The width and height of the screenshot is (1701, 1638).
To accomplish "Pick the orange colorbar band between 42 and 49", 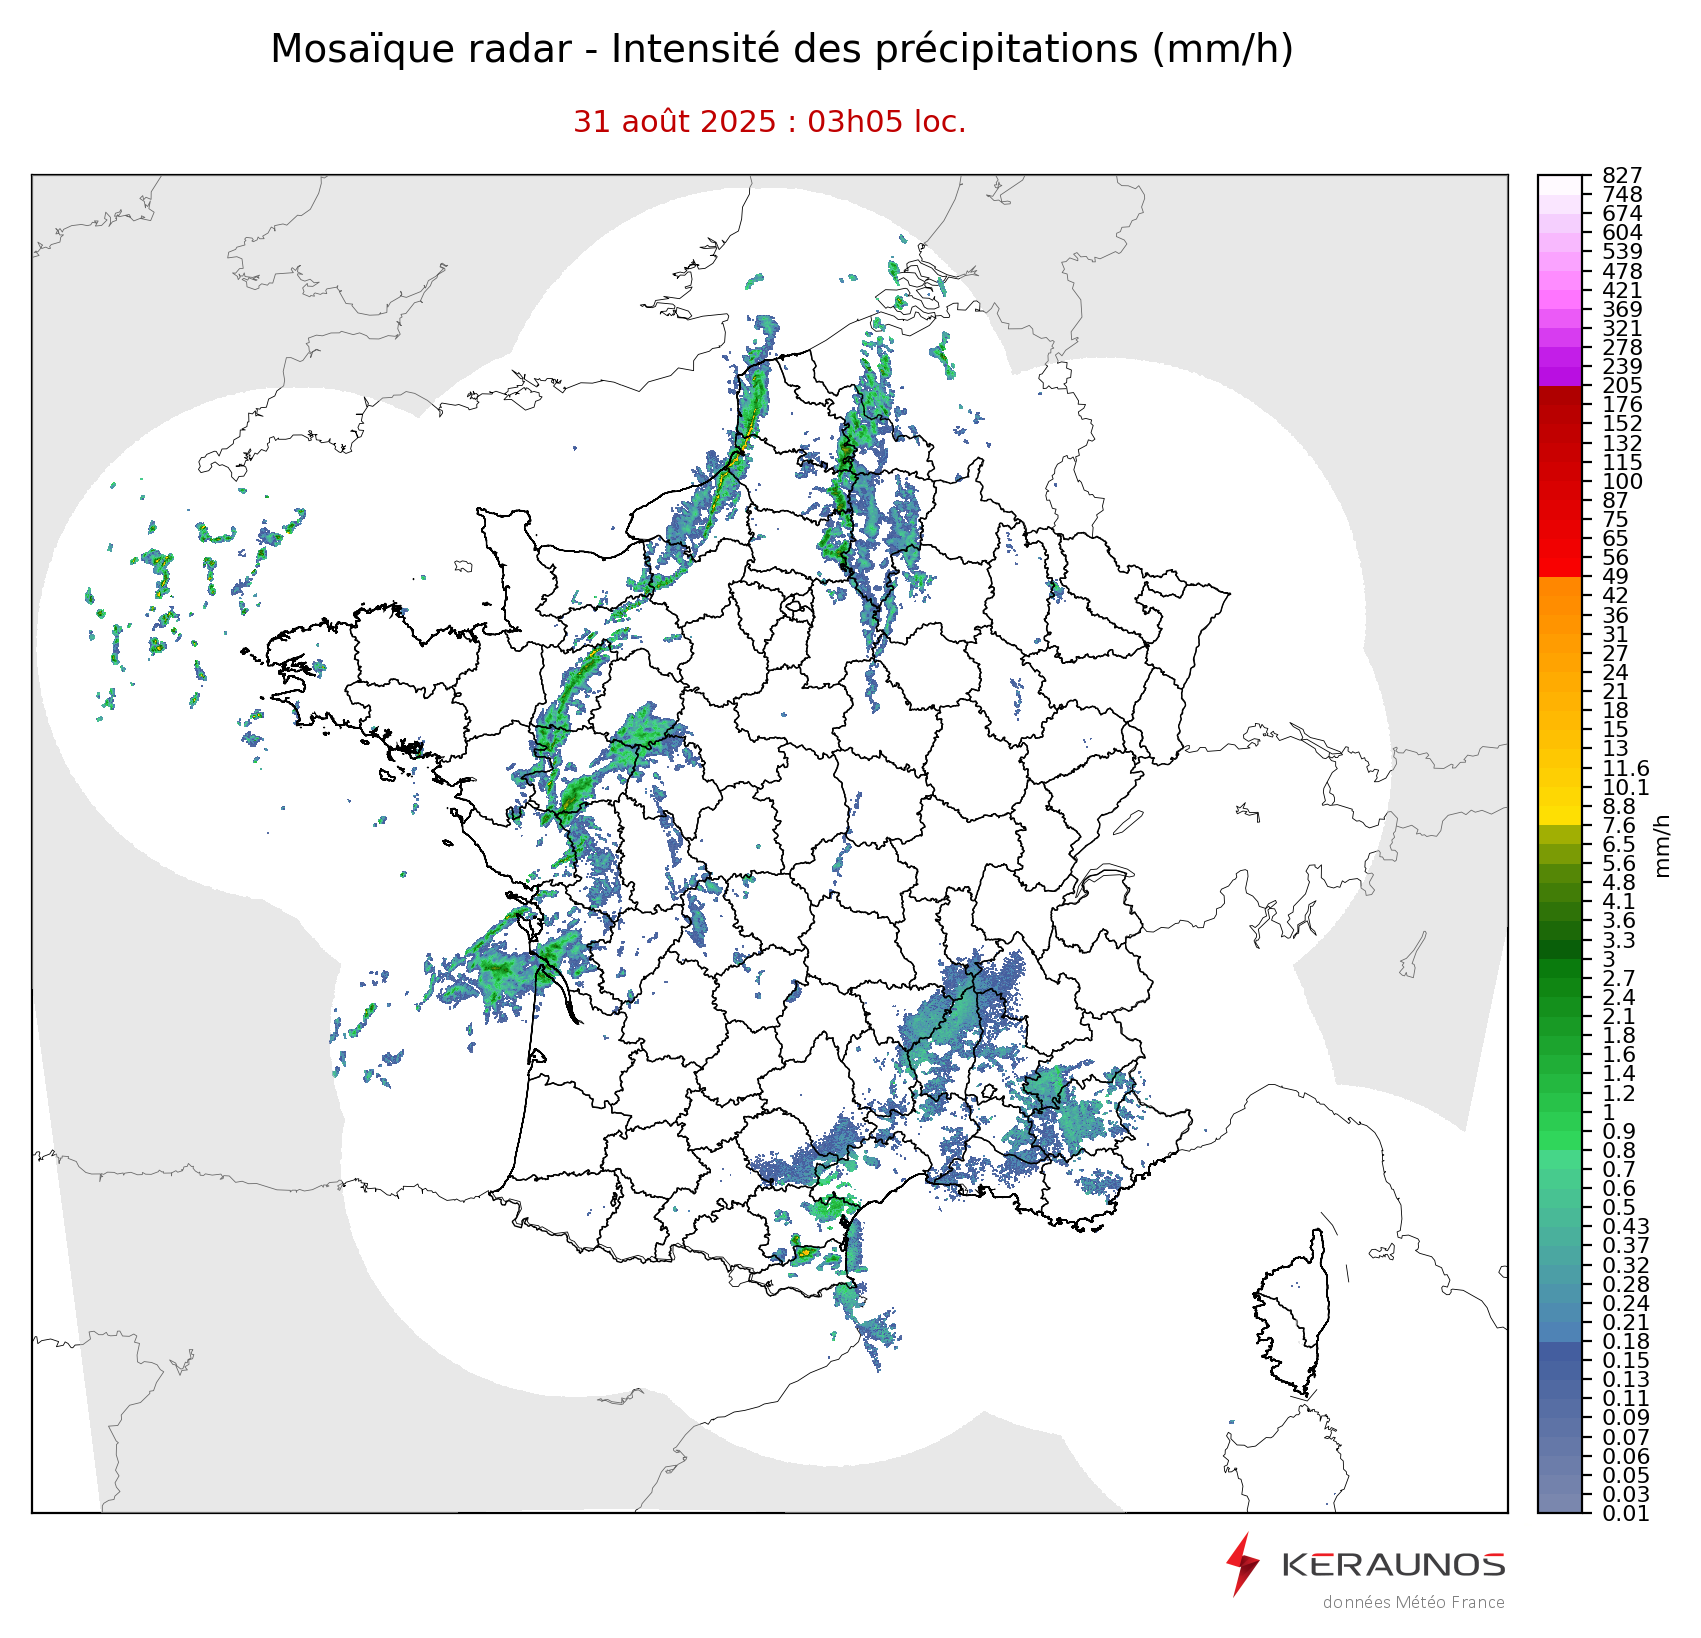I will (1560, 586).
